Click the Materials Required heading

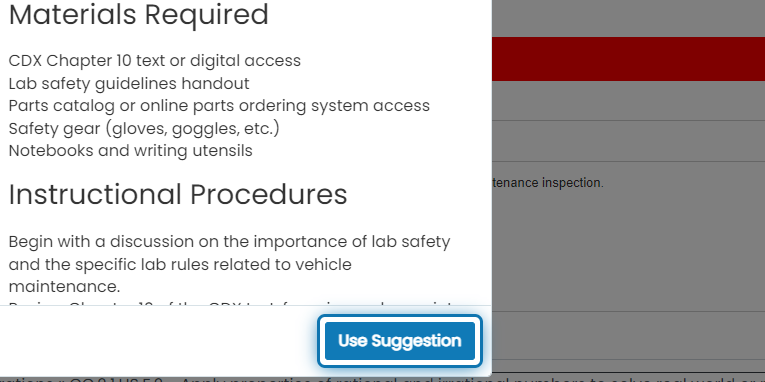[139, 15]
